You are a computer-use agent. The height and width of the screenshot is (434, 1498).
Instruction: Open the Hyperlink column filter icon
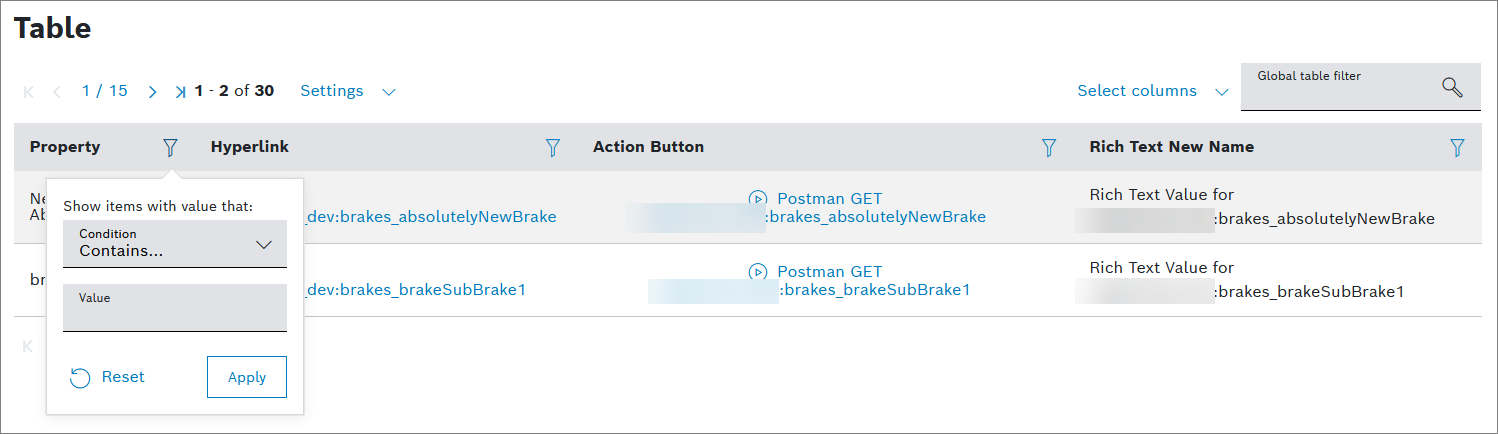coord(552,148)
